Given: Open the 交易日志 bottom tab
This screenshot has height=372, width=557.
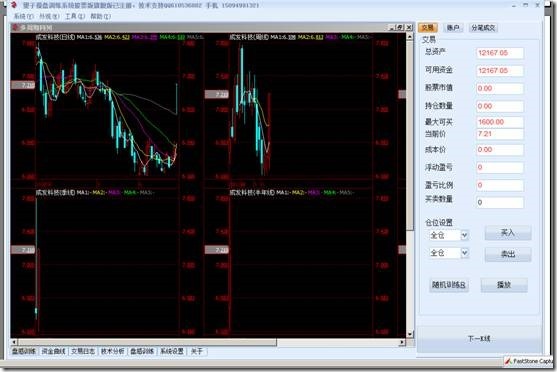Looking at the screenshot, I should coord(83,351).
